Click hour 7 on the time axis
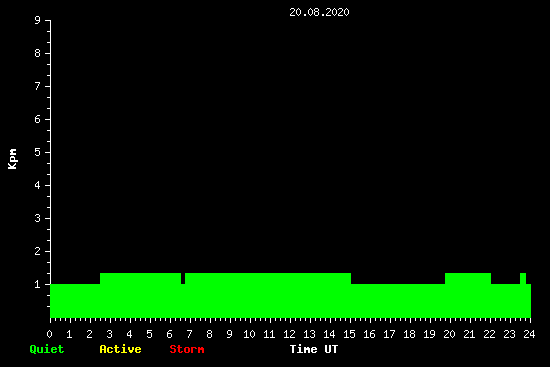Screen dimensions: 550x367 [189, 334]
